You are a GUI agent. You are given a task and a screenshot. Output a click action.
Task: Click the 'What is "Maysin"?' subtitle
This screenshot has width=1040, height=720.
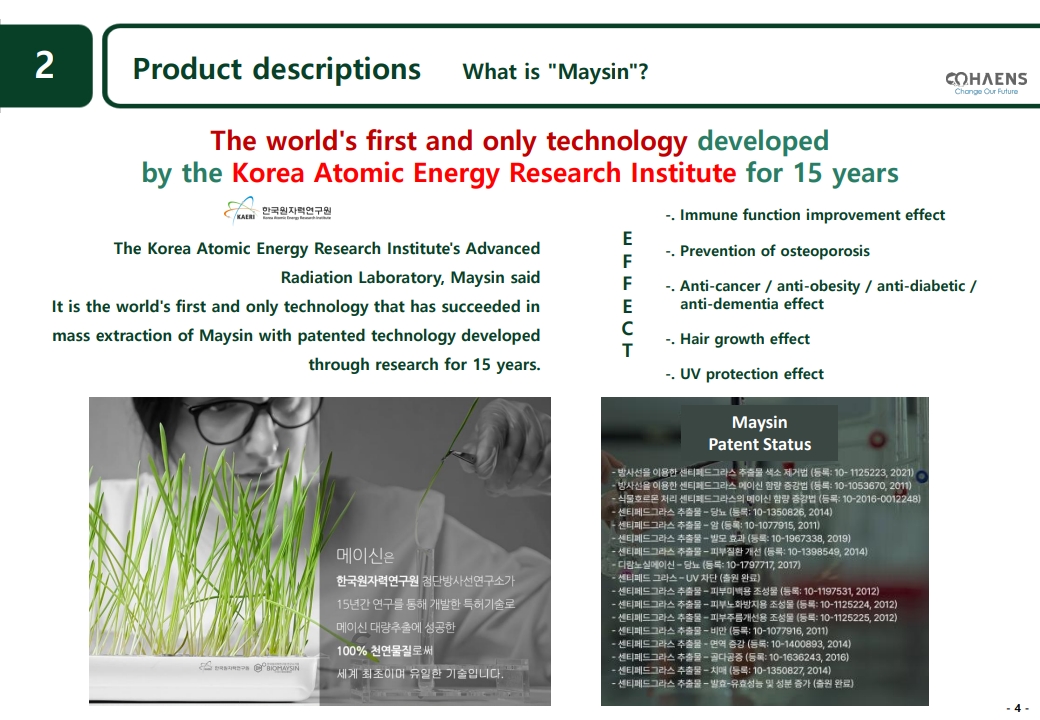coord(555,72)
